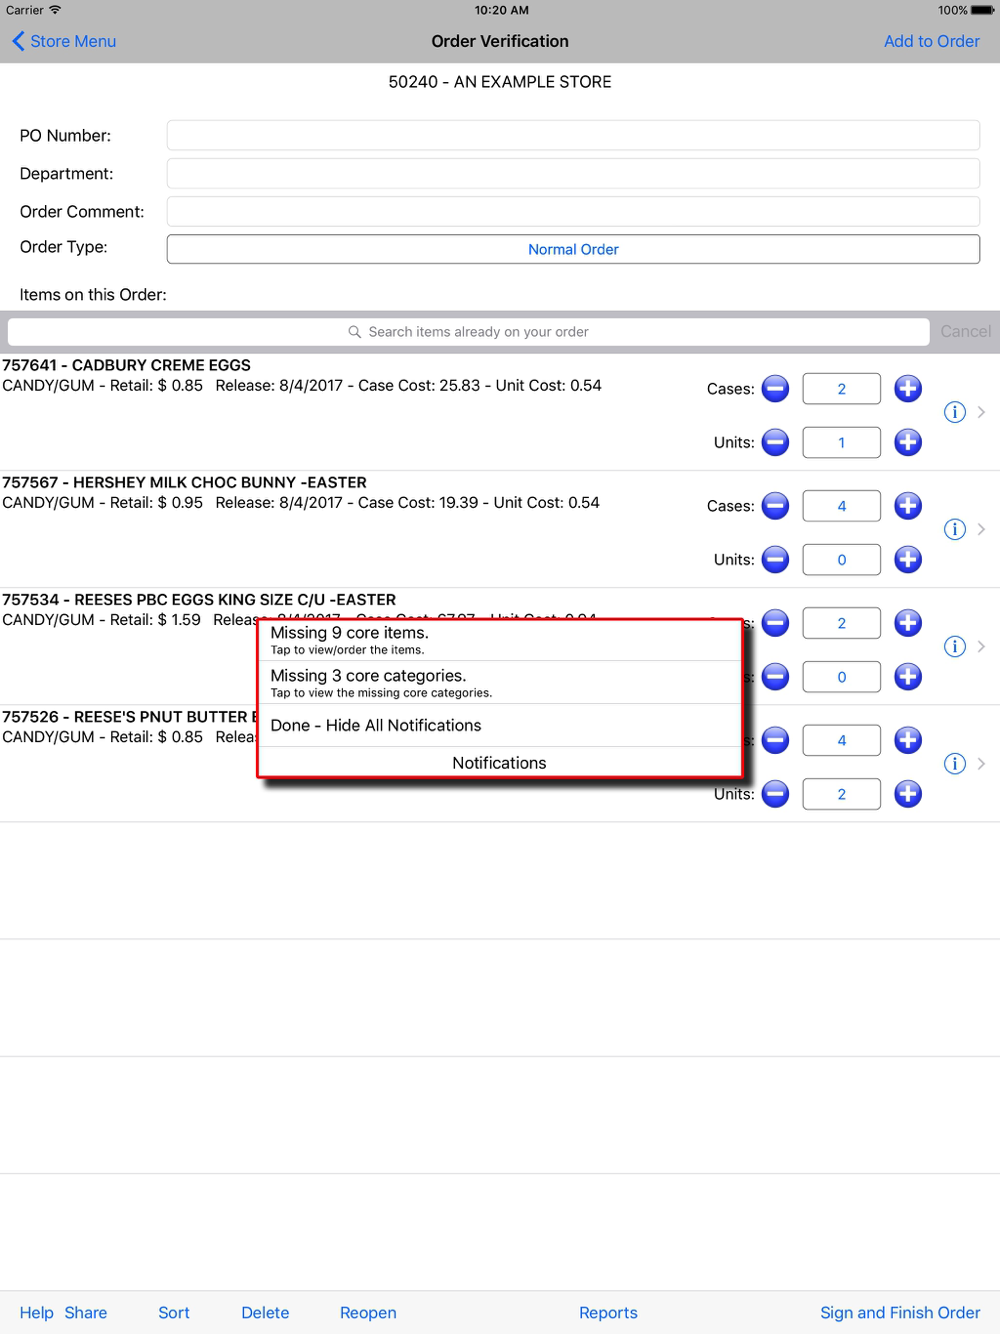Expand Reeses PBC Eggs King Size row chevron

pyautogui.click(x=982, y=646)
